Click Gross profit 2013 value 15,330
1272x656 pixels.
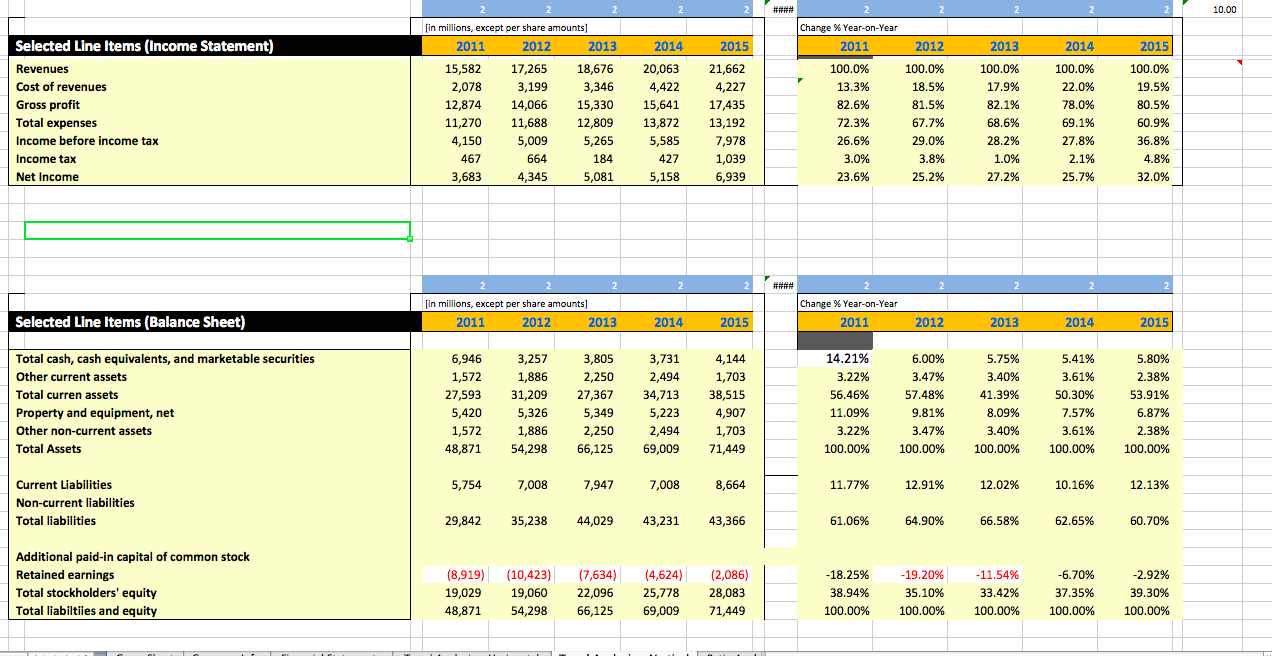click(596, 105)
